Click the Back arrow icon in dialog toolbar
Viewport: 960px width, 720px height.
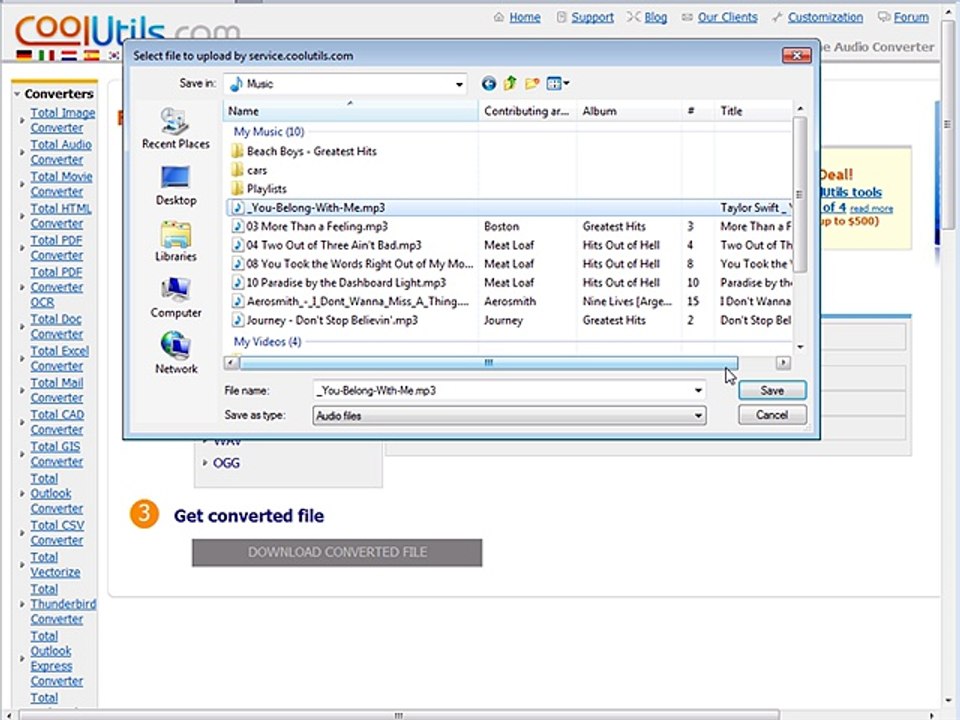click(x=488, y=83)
